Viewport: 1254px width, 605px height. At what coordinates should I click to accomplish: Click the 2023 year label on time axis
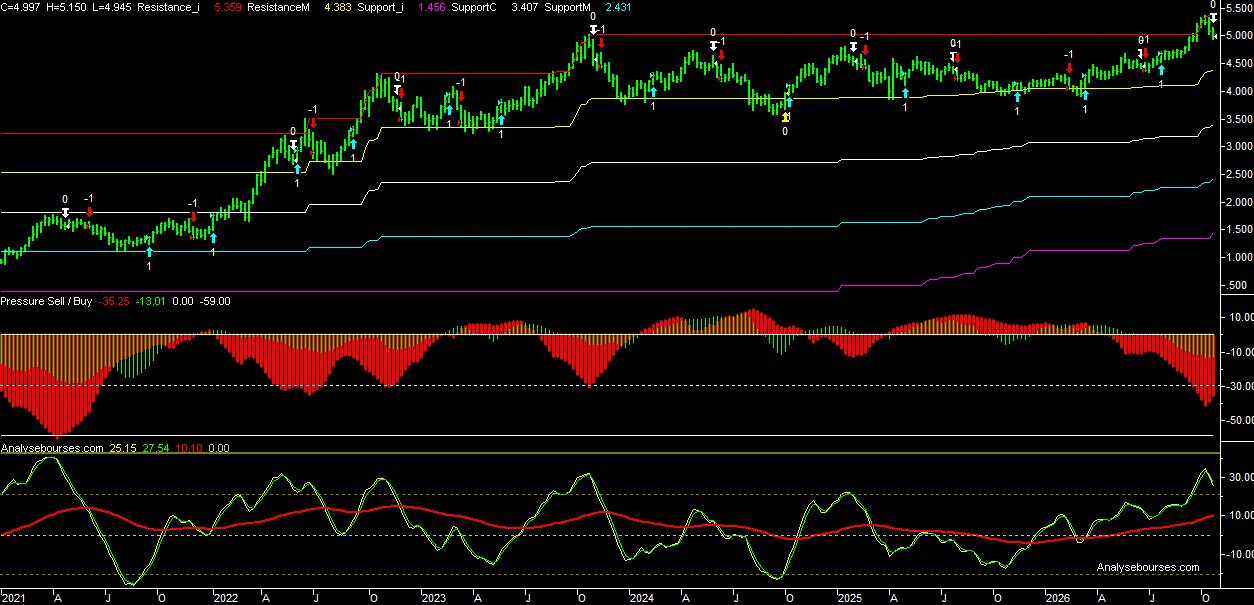(434, 598)
